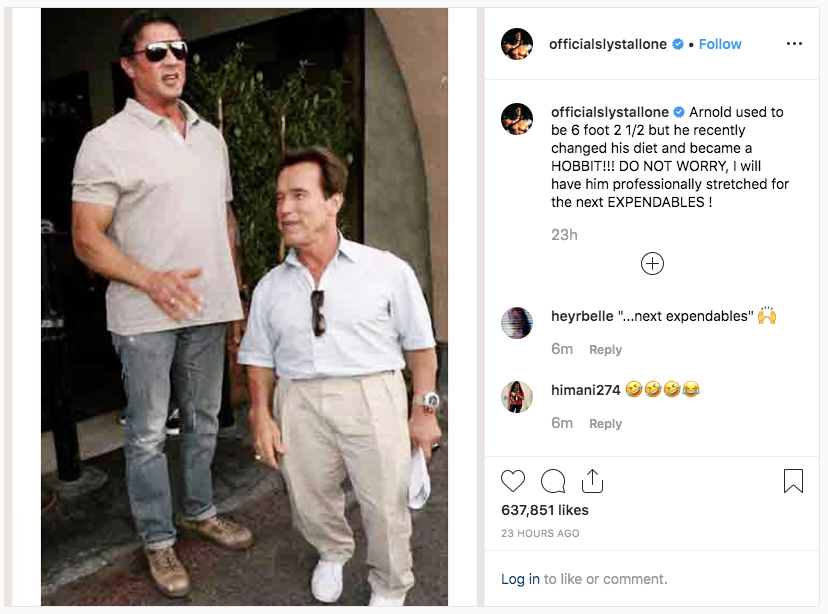Reply to heyrbelle's comment
828x614 pixels.
pyautogui.click(x=605, y=350)
